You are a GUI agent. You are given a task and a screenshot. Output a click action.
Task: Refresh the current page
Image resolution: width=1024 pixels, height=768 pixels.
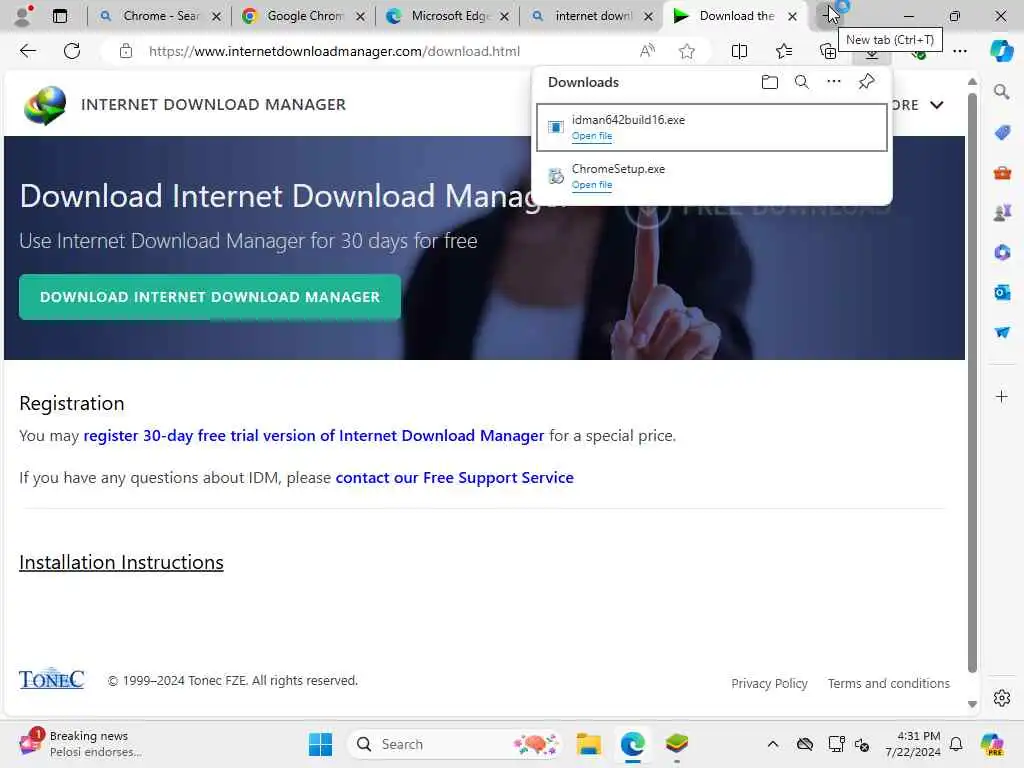click(72, 51)
